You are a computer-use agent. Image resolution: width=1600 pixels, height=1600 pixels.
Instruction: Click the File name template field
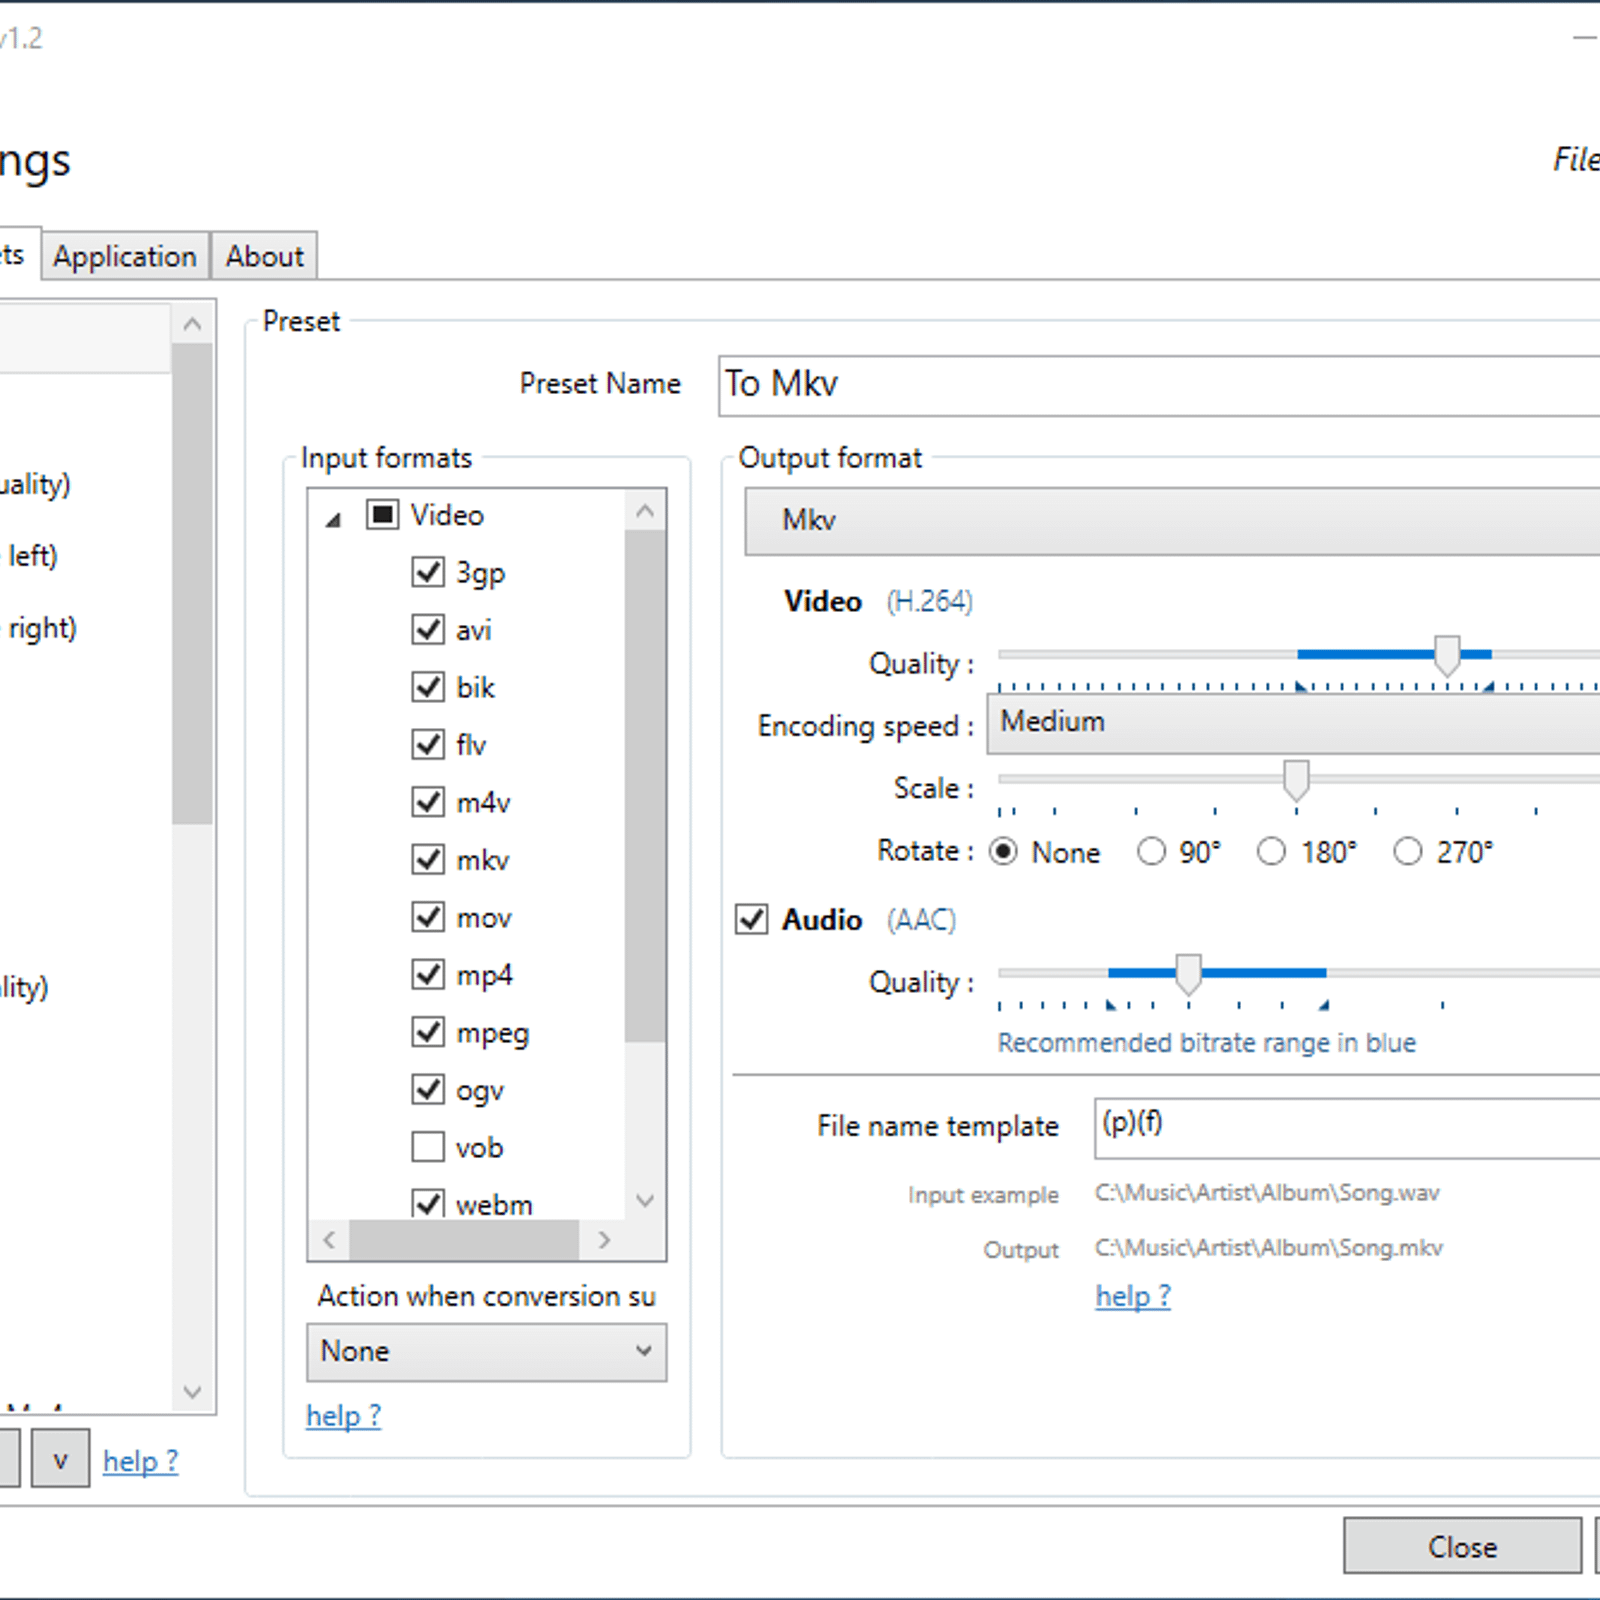tap(1347, 1128)
